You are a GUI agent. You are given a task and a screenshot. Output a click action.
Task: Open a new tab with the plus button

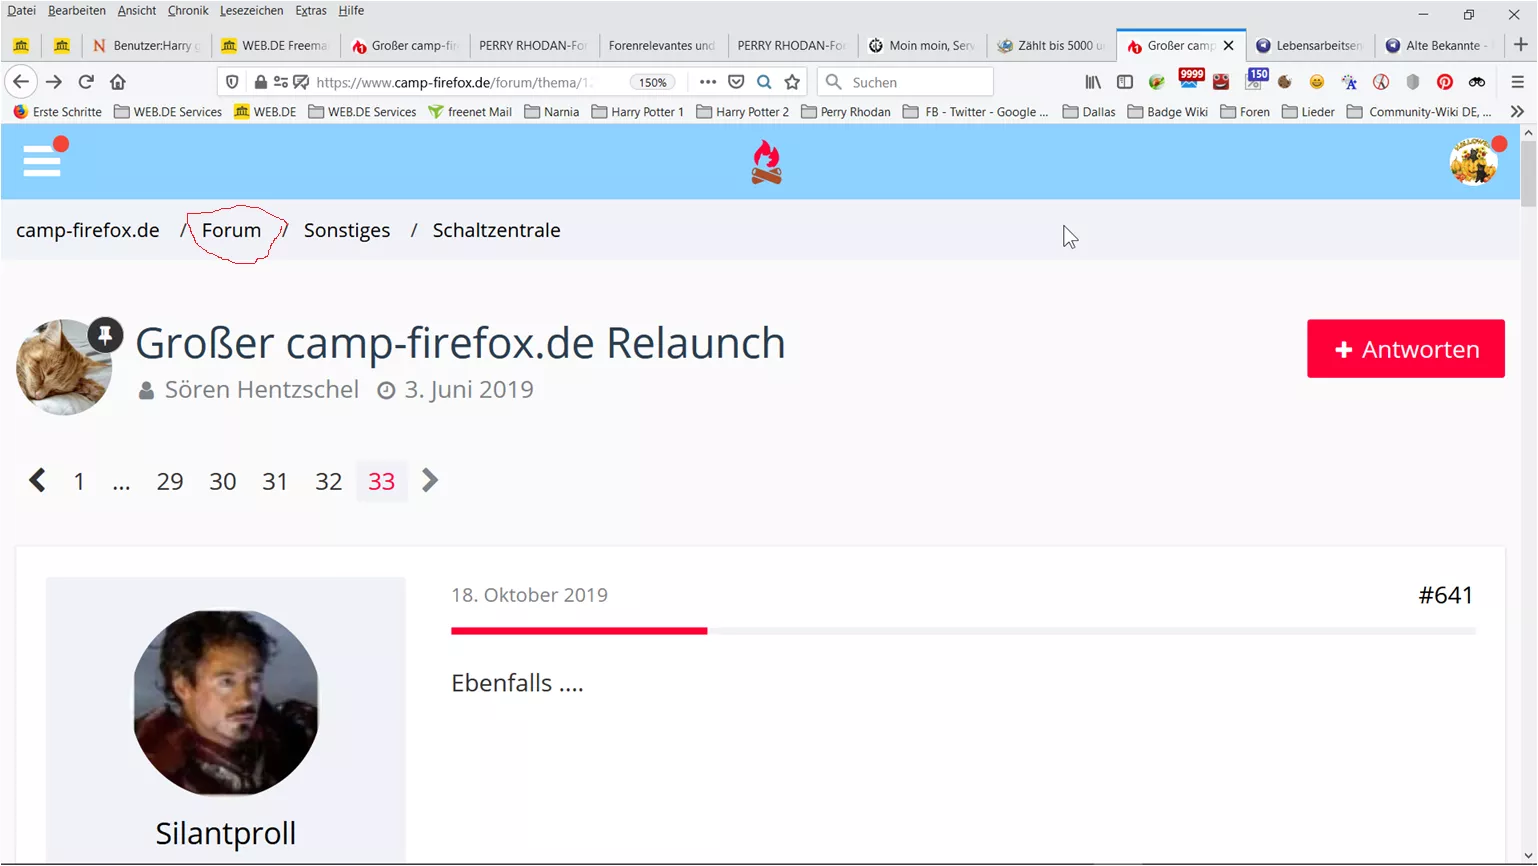point(1520,45)
